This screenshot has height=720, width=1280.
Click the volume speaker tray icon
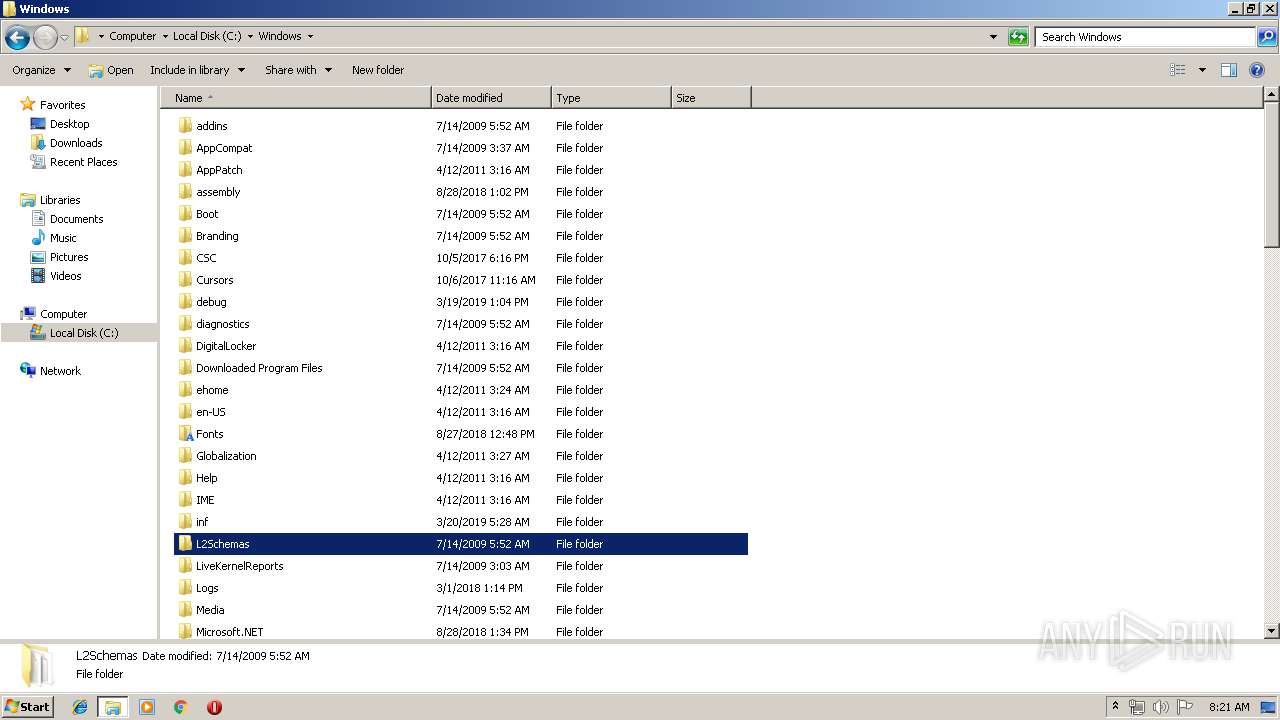point(1161,707)
